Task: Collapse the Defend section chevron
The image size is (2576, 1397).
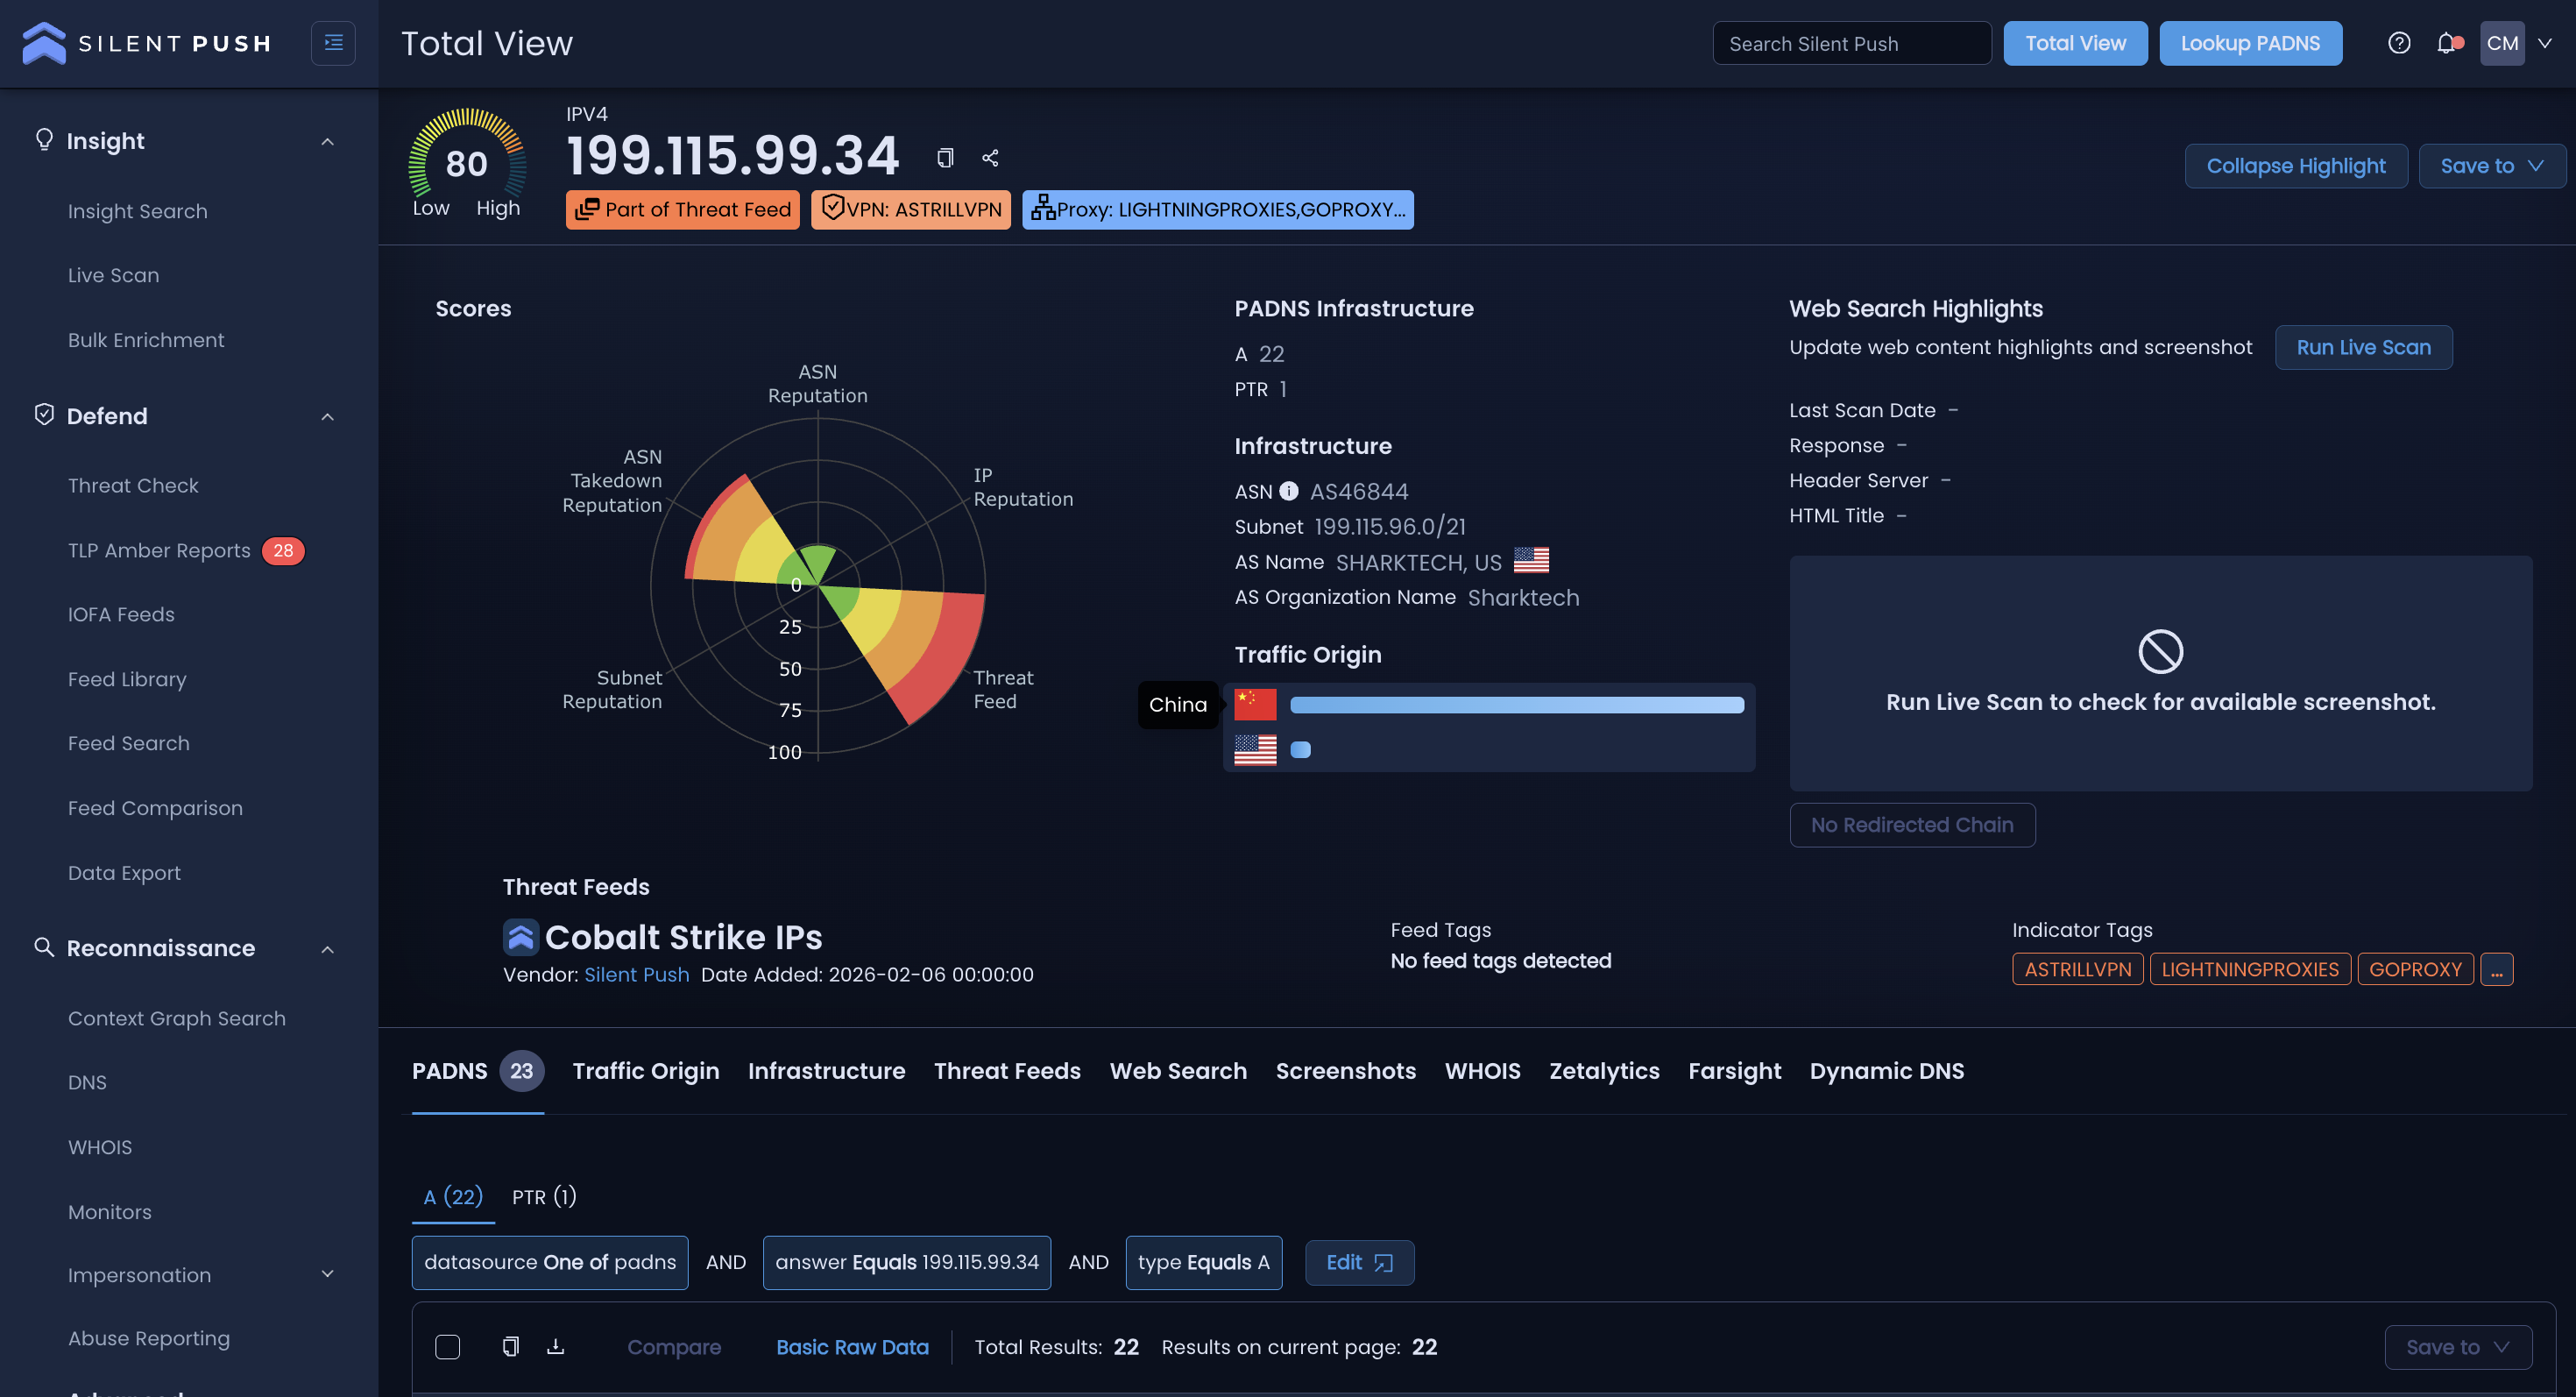Action: pyautogui.click(x=327, y=417)
